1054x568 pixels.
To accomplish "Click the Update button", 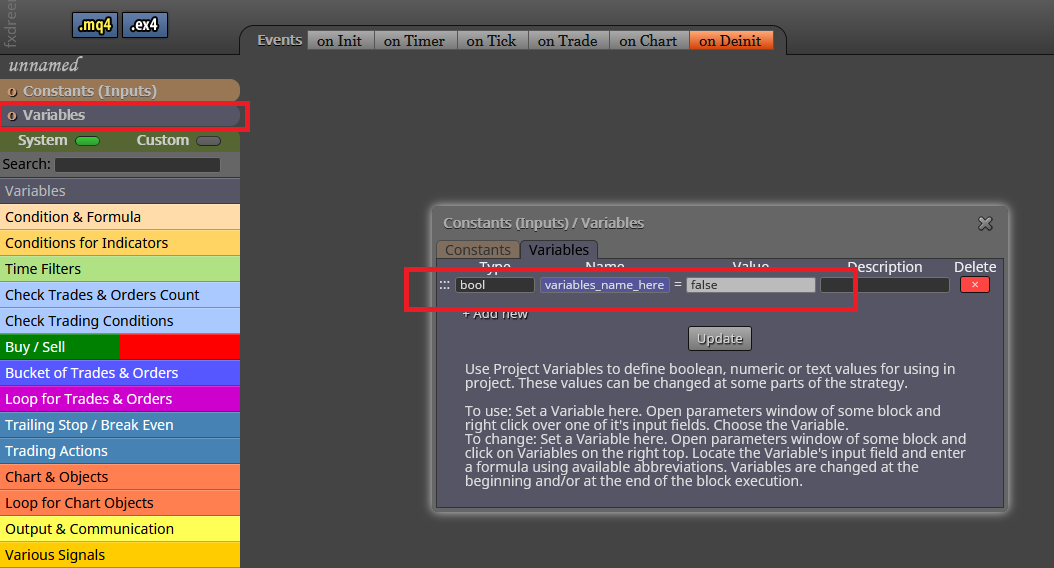I will tap(719, 338).
